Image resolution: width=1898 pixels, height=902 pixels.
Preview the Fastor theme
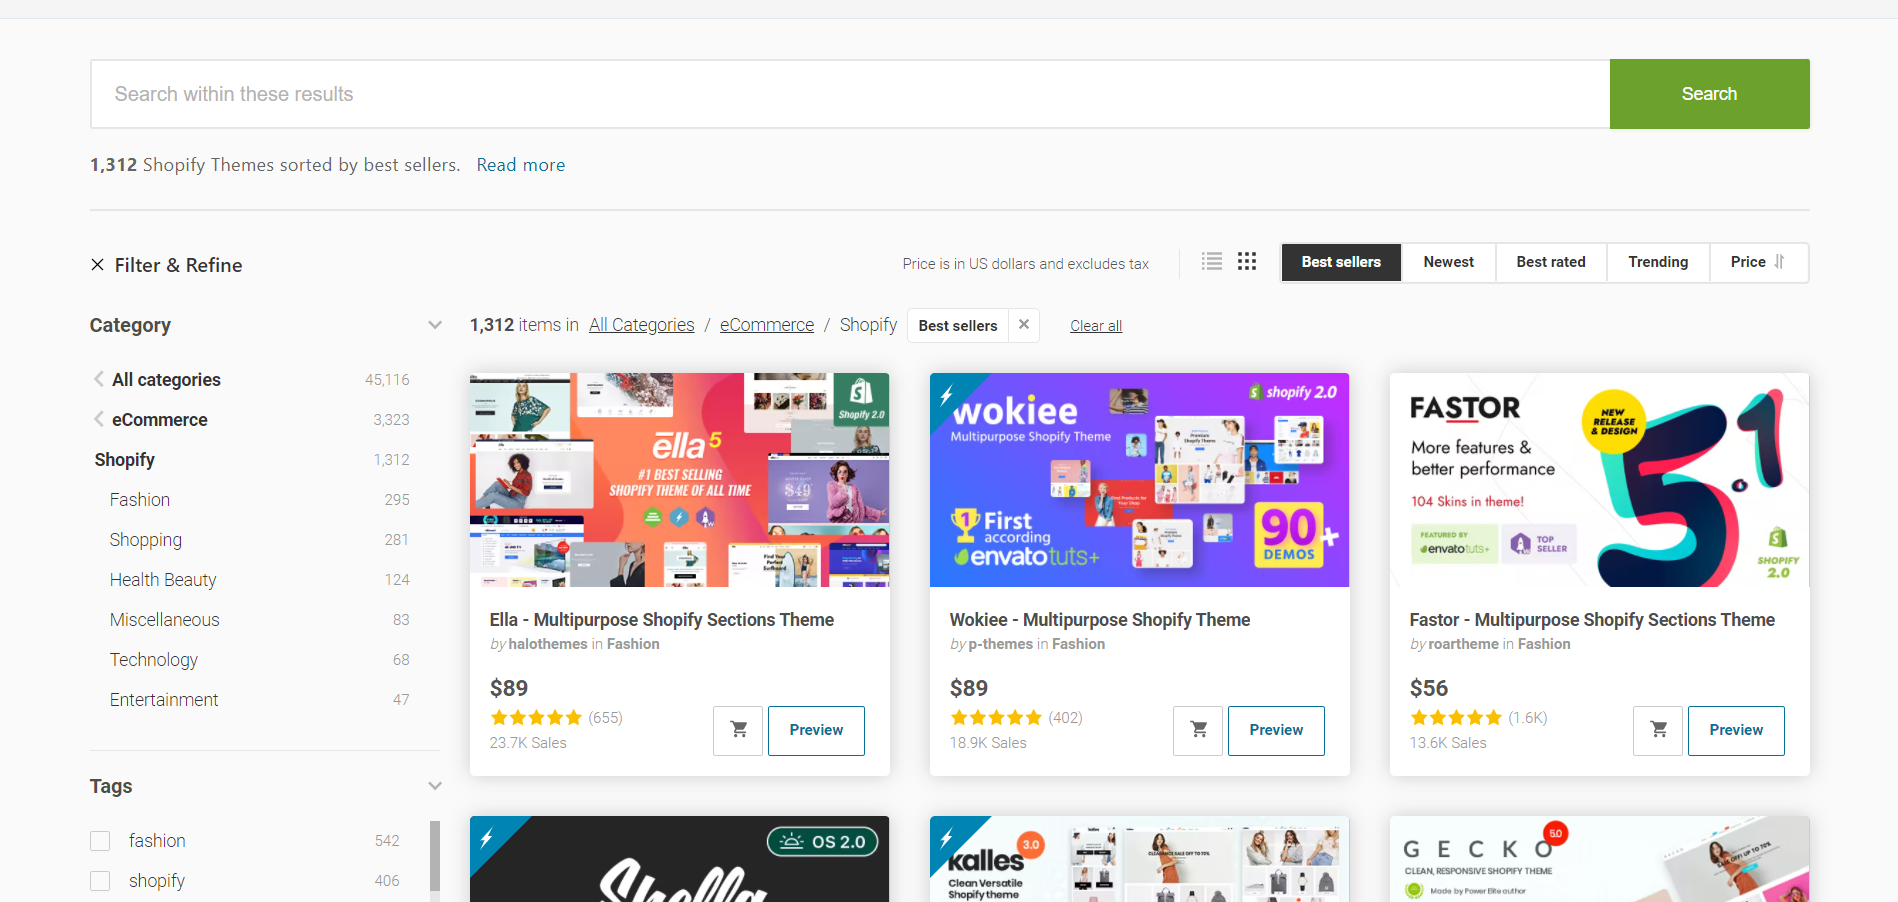click(x=1736, y=730)
